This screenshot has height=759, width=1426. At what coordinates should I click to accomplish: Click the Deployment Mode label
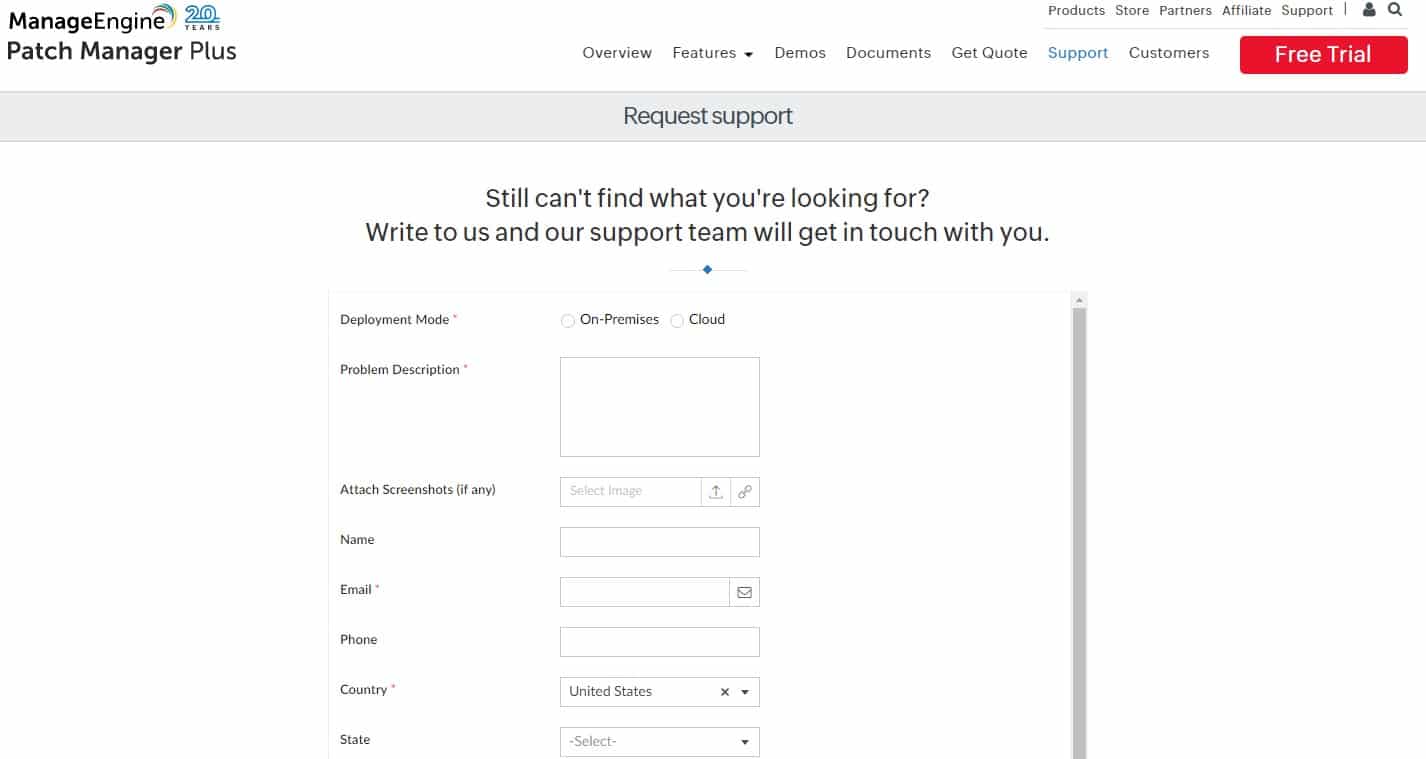(x=395, y=320)
